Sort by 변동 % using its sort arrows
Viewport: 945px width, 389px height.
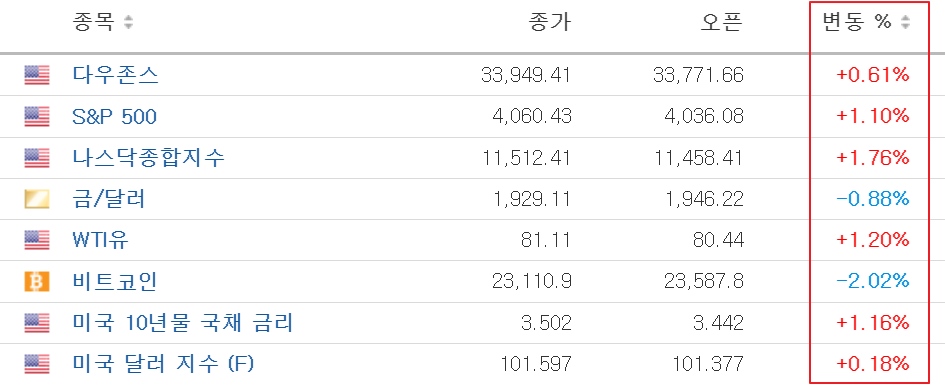click(905, 24)
